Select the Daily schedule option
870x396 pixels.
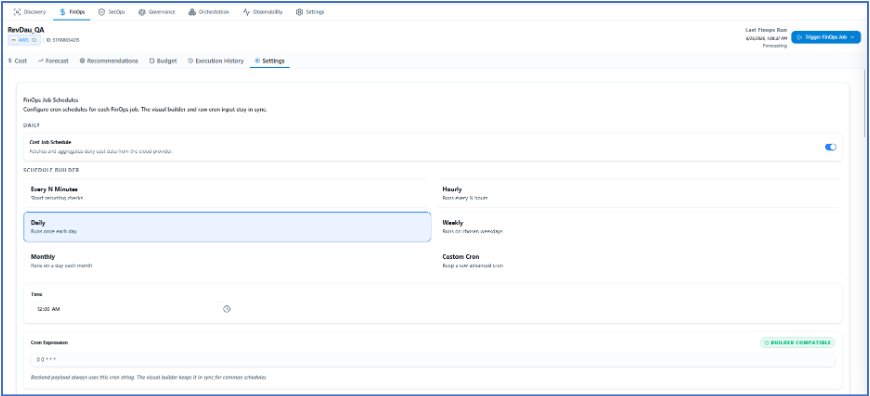(x=227, y=227)
